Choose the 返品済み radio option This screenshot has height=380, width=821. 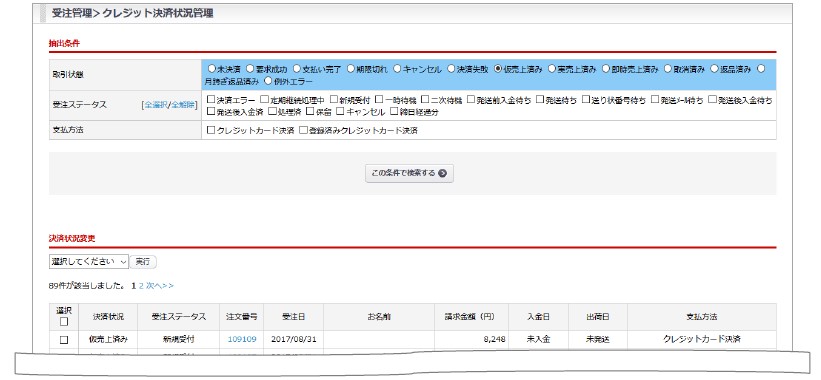[714, 69]
